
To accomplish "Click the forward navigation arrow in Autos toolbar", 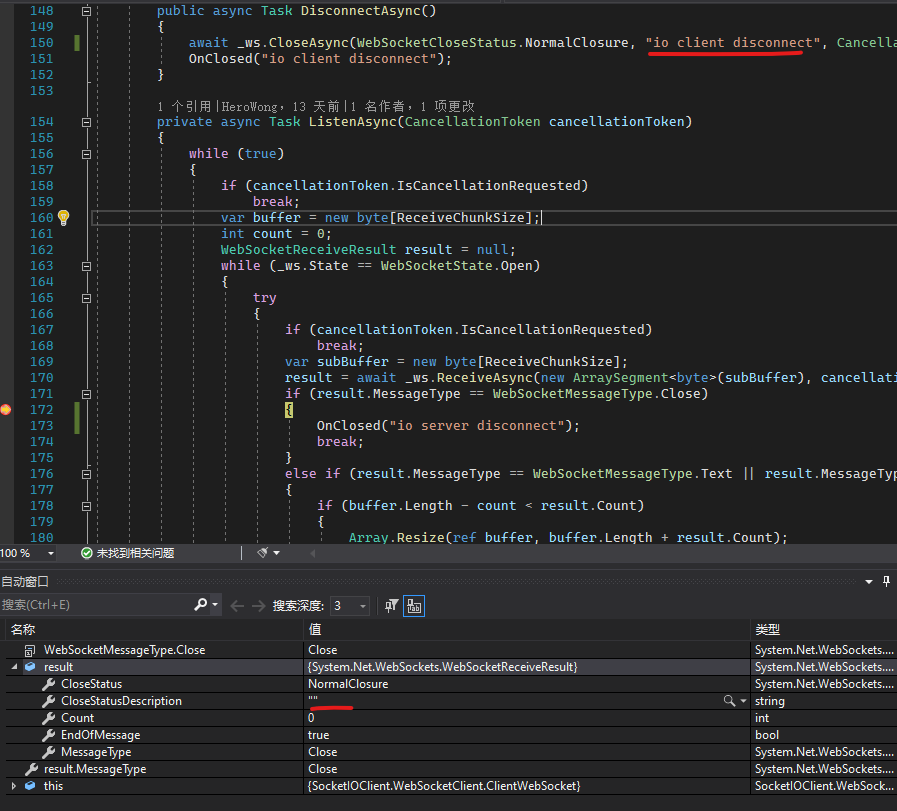I will pos(258,604).
